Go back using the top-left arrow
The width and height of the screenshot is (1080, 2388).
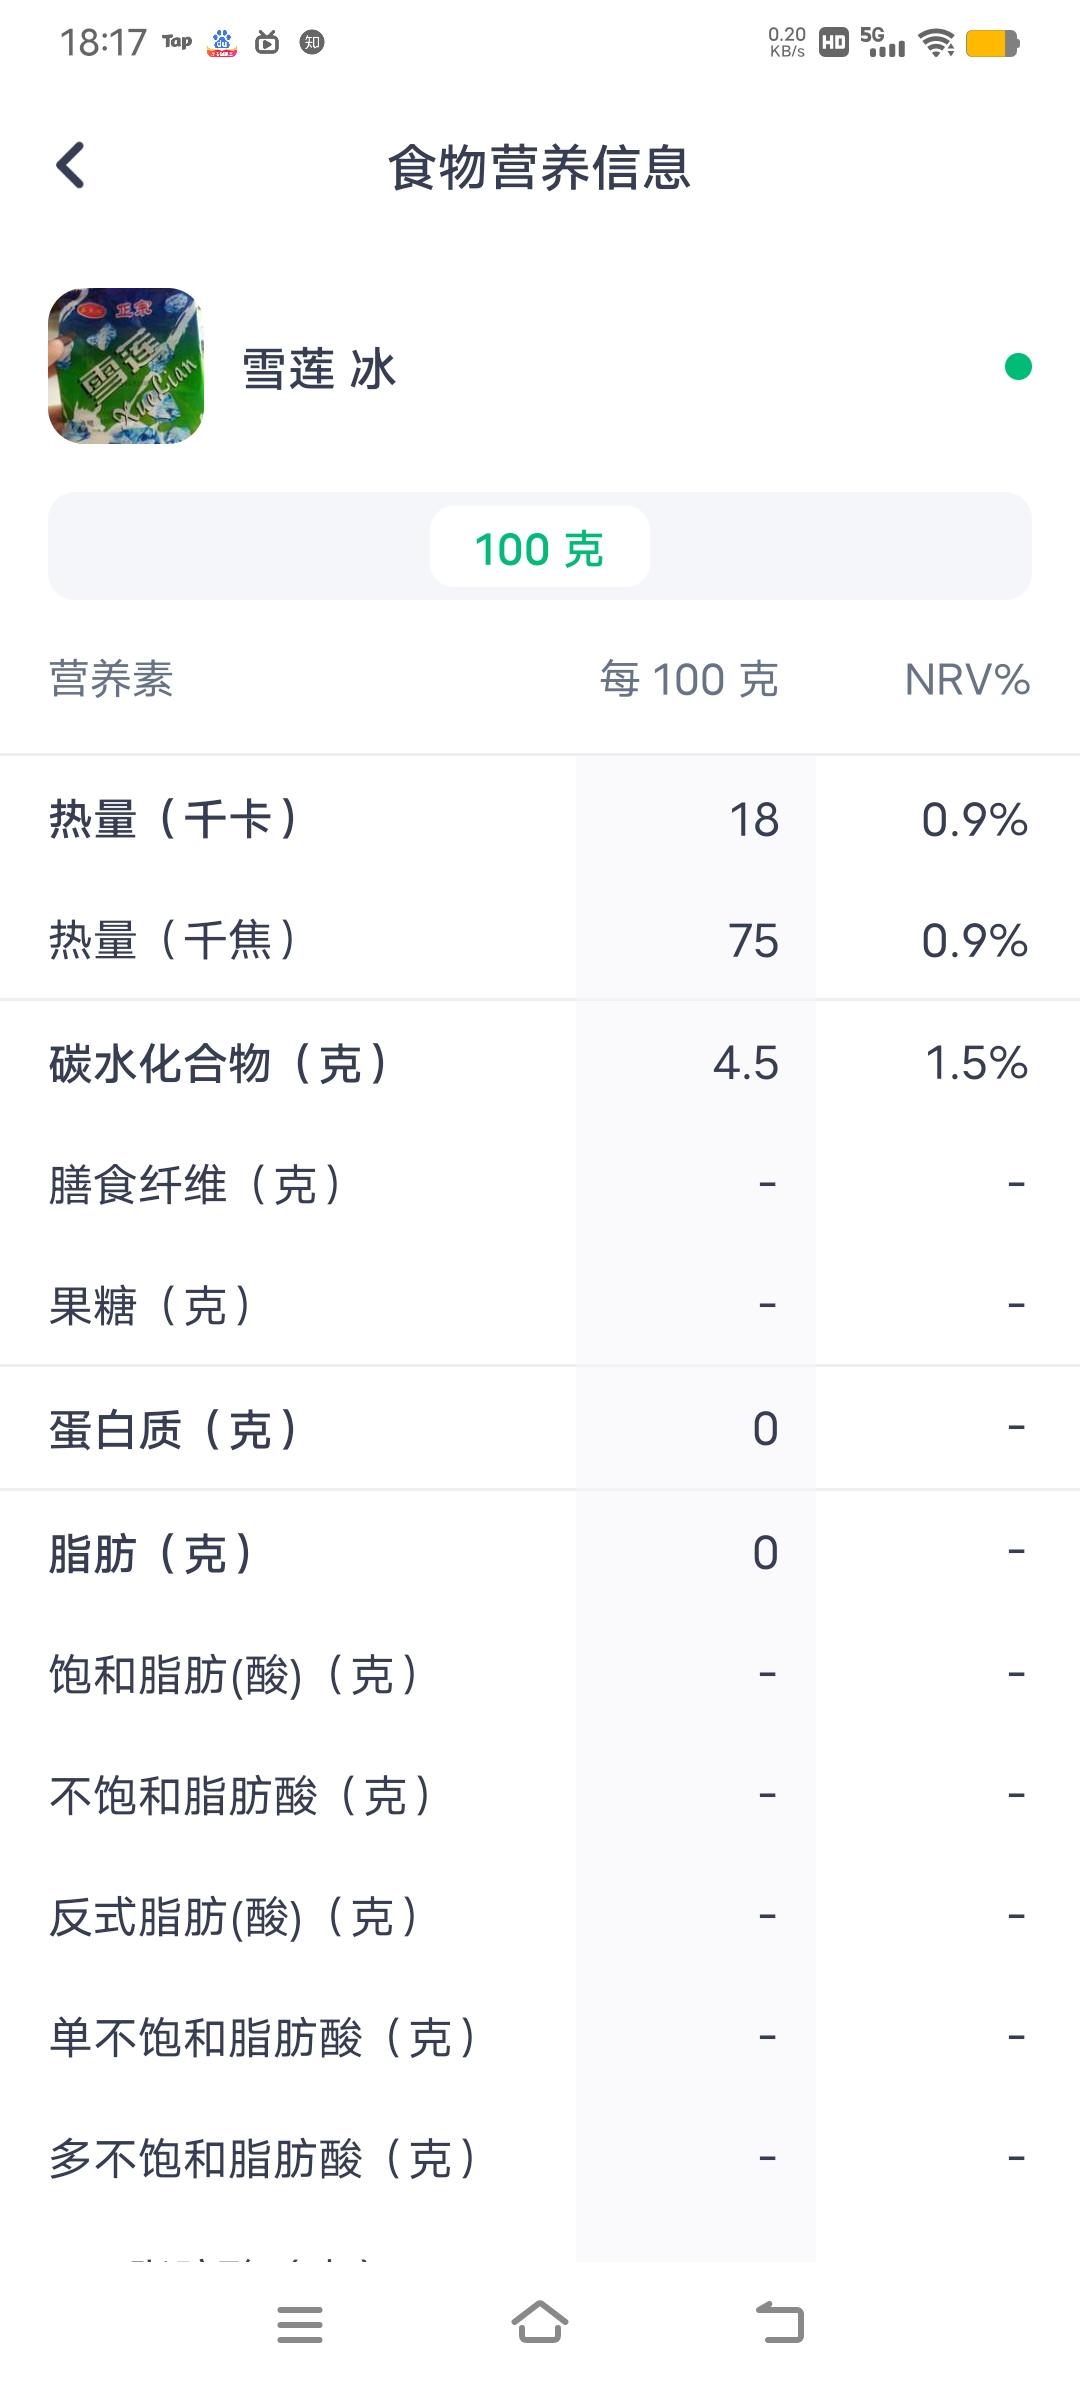coord(70,166)
